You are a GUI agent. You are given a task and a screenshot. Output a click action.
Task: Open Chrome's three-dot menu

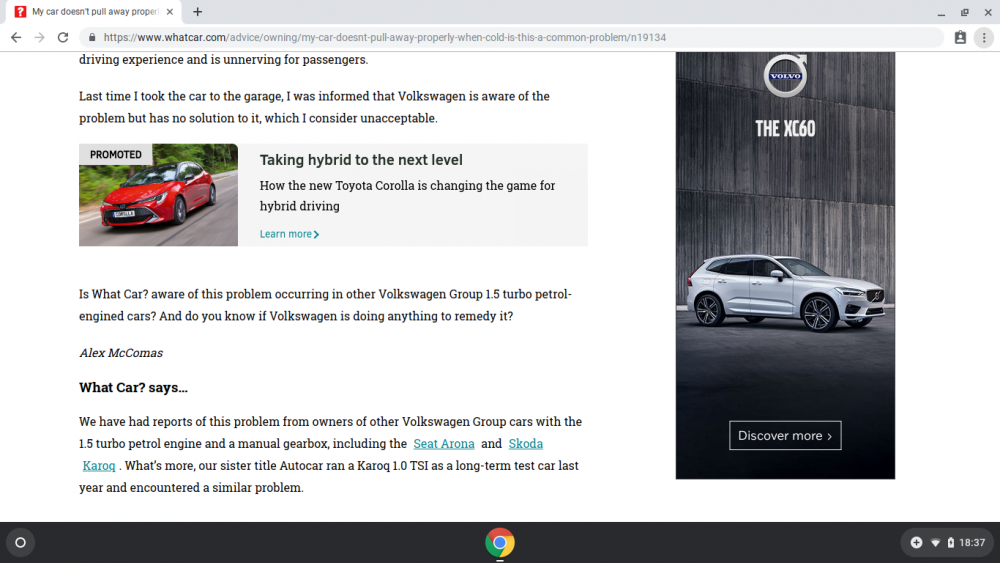pyautogui.click(x=984, y=38)
